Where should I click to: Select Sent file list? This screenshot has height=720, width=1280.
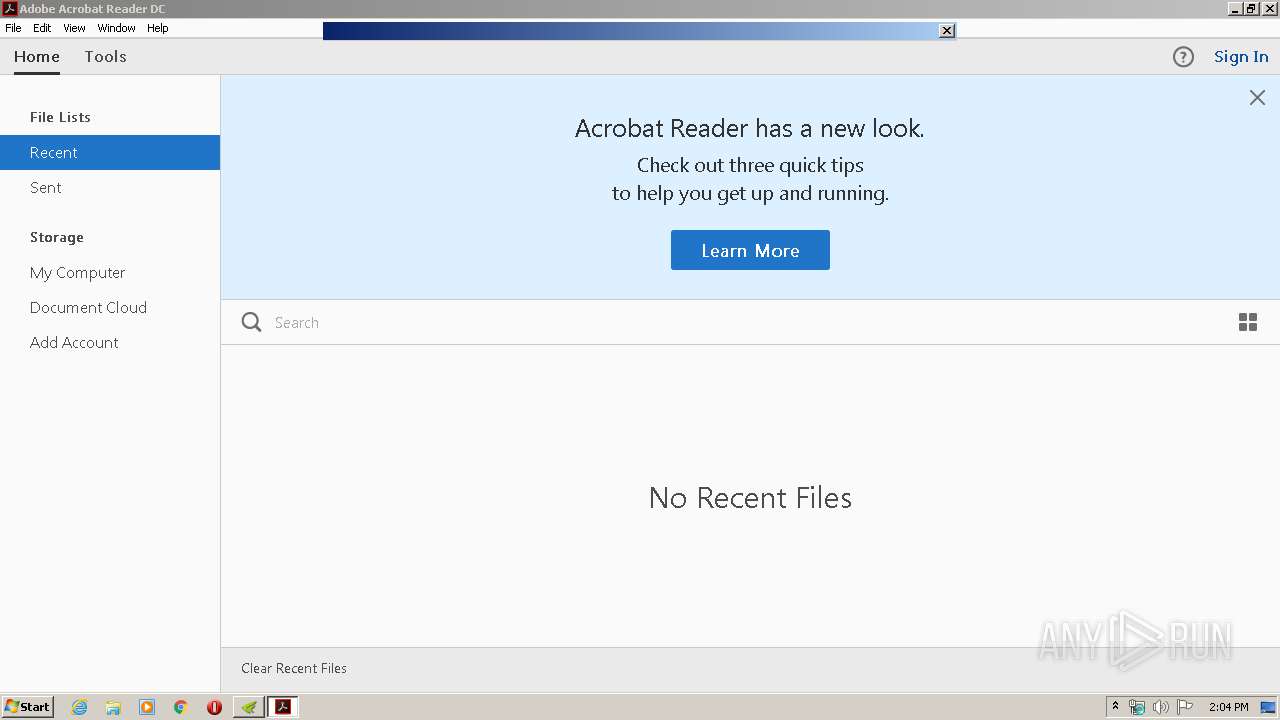click(110, 188)
